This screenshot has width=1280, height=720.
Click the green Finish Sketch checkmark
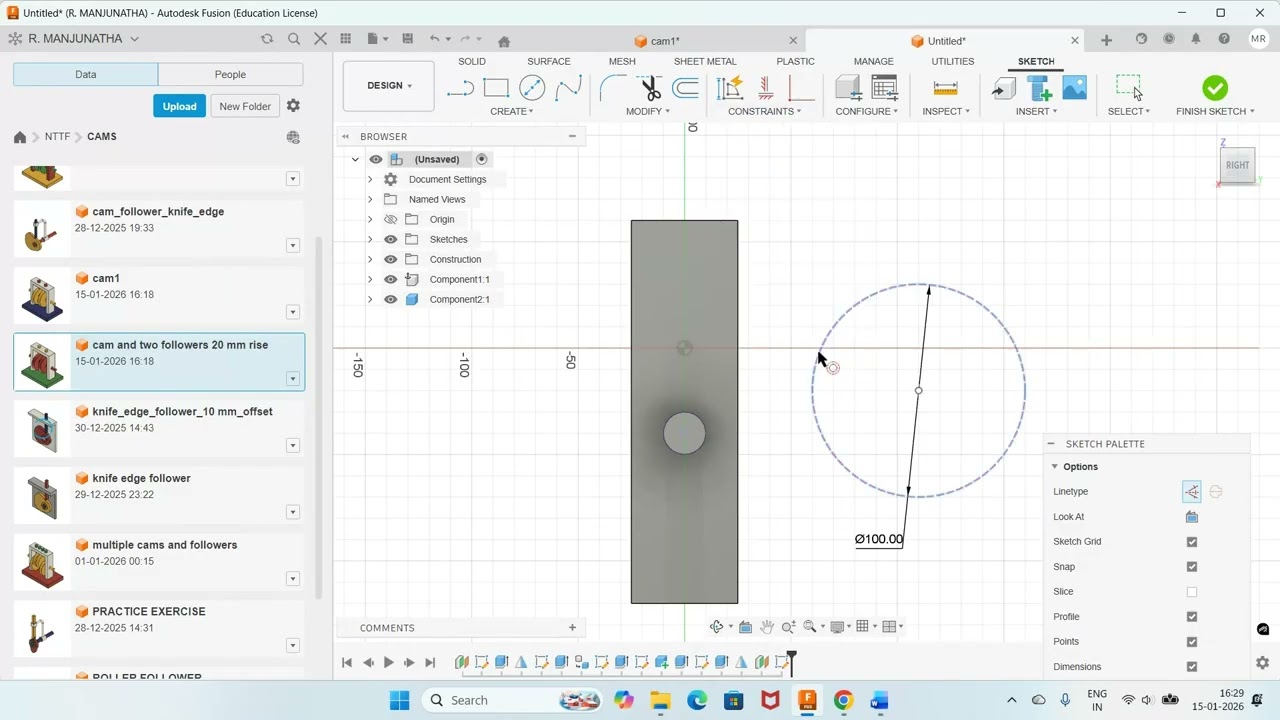coord(1215,88)
